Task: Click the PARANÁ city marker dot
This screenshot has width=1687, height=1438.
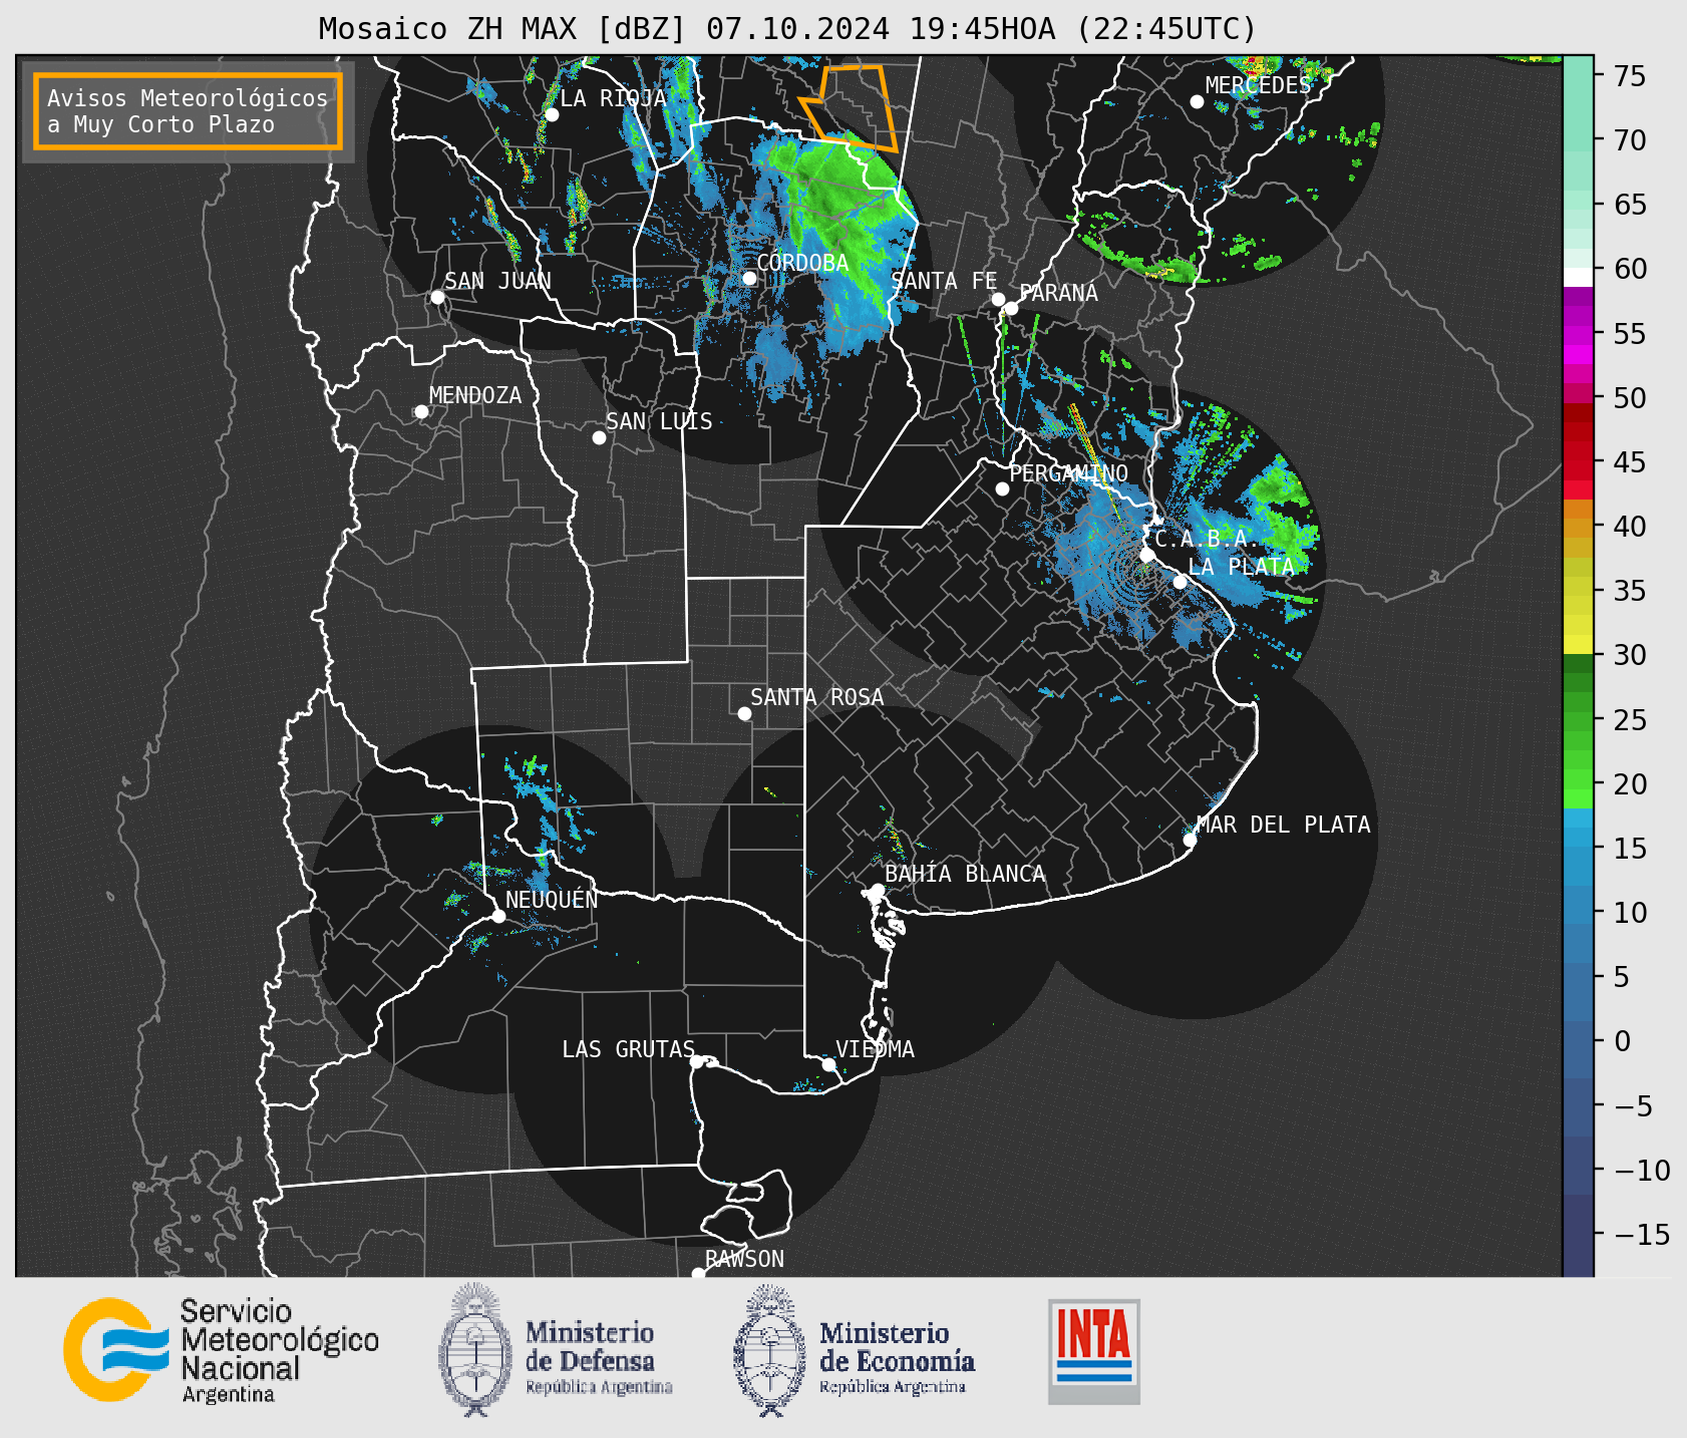Action: [x=1012, y=308]
